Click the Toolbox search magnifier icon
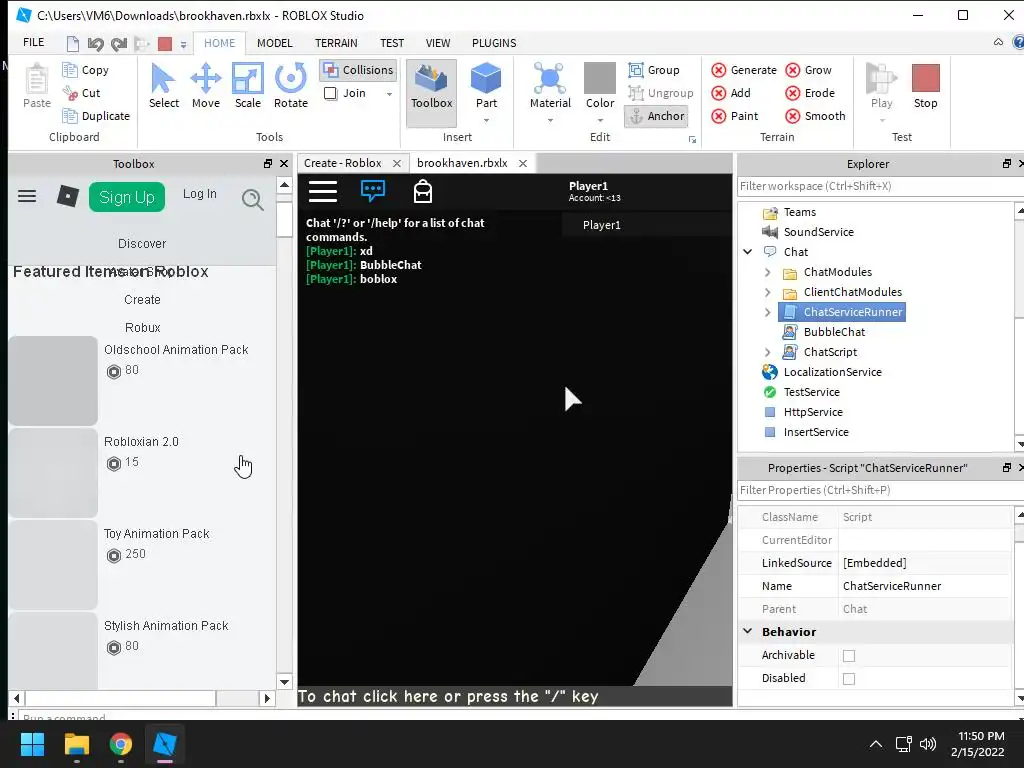The width and height of the screenshot is (1024, 768). (x=253, y=199)
